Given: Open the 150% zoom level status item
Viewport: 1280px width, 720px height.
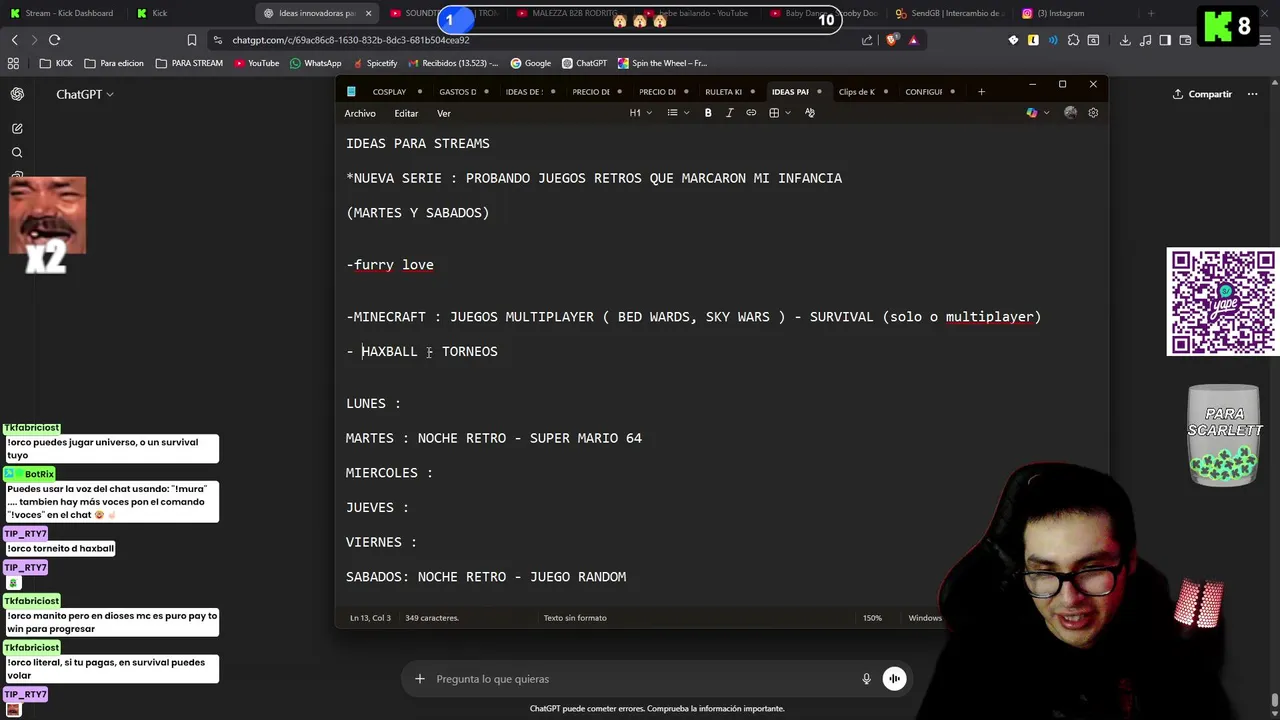Looking at the screenshot, I should pos(872,618).
